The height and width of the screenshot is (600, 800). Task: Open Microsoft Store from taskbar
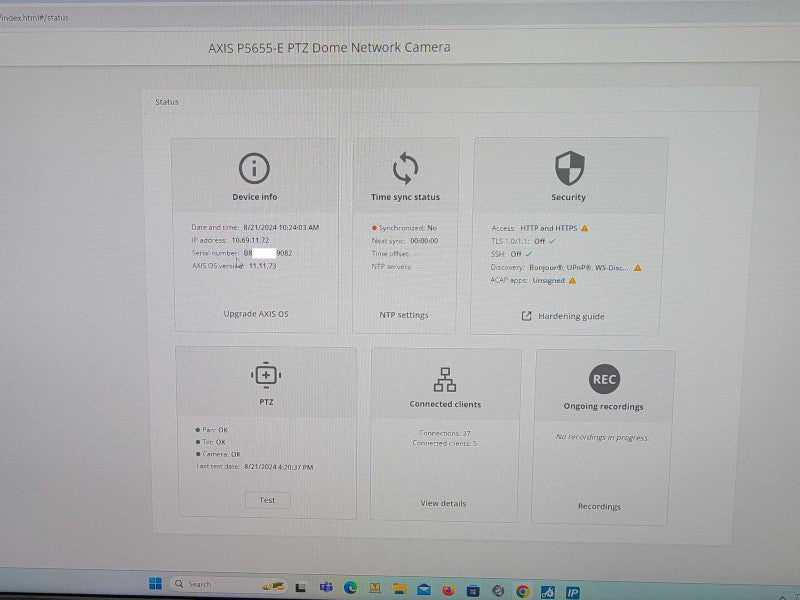(473, 591)
